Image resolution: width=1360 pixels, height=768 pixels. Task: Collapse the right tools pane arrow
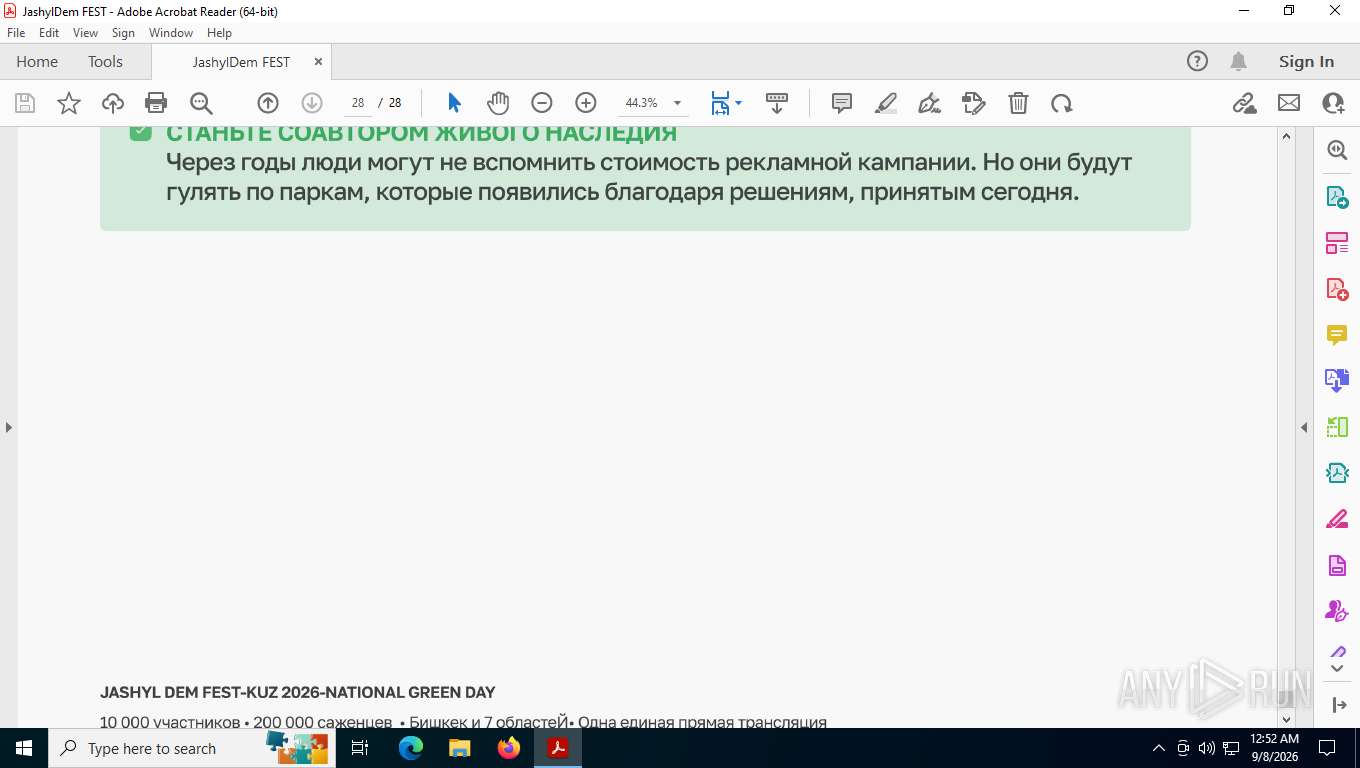[1304, 427]
